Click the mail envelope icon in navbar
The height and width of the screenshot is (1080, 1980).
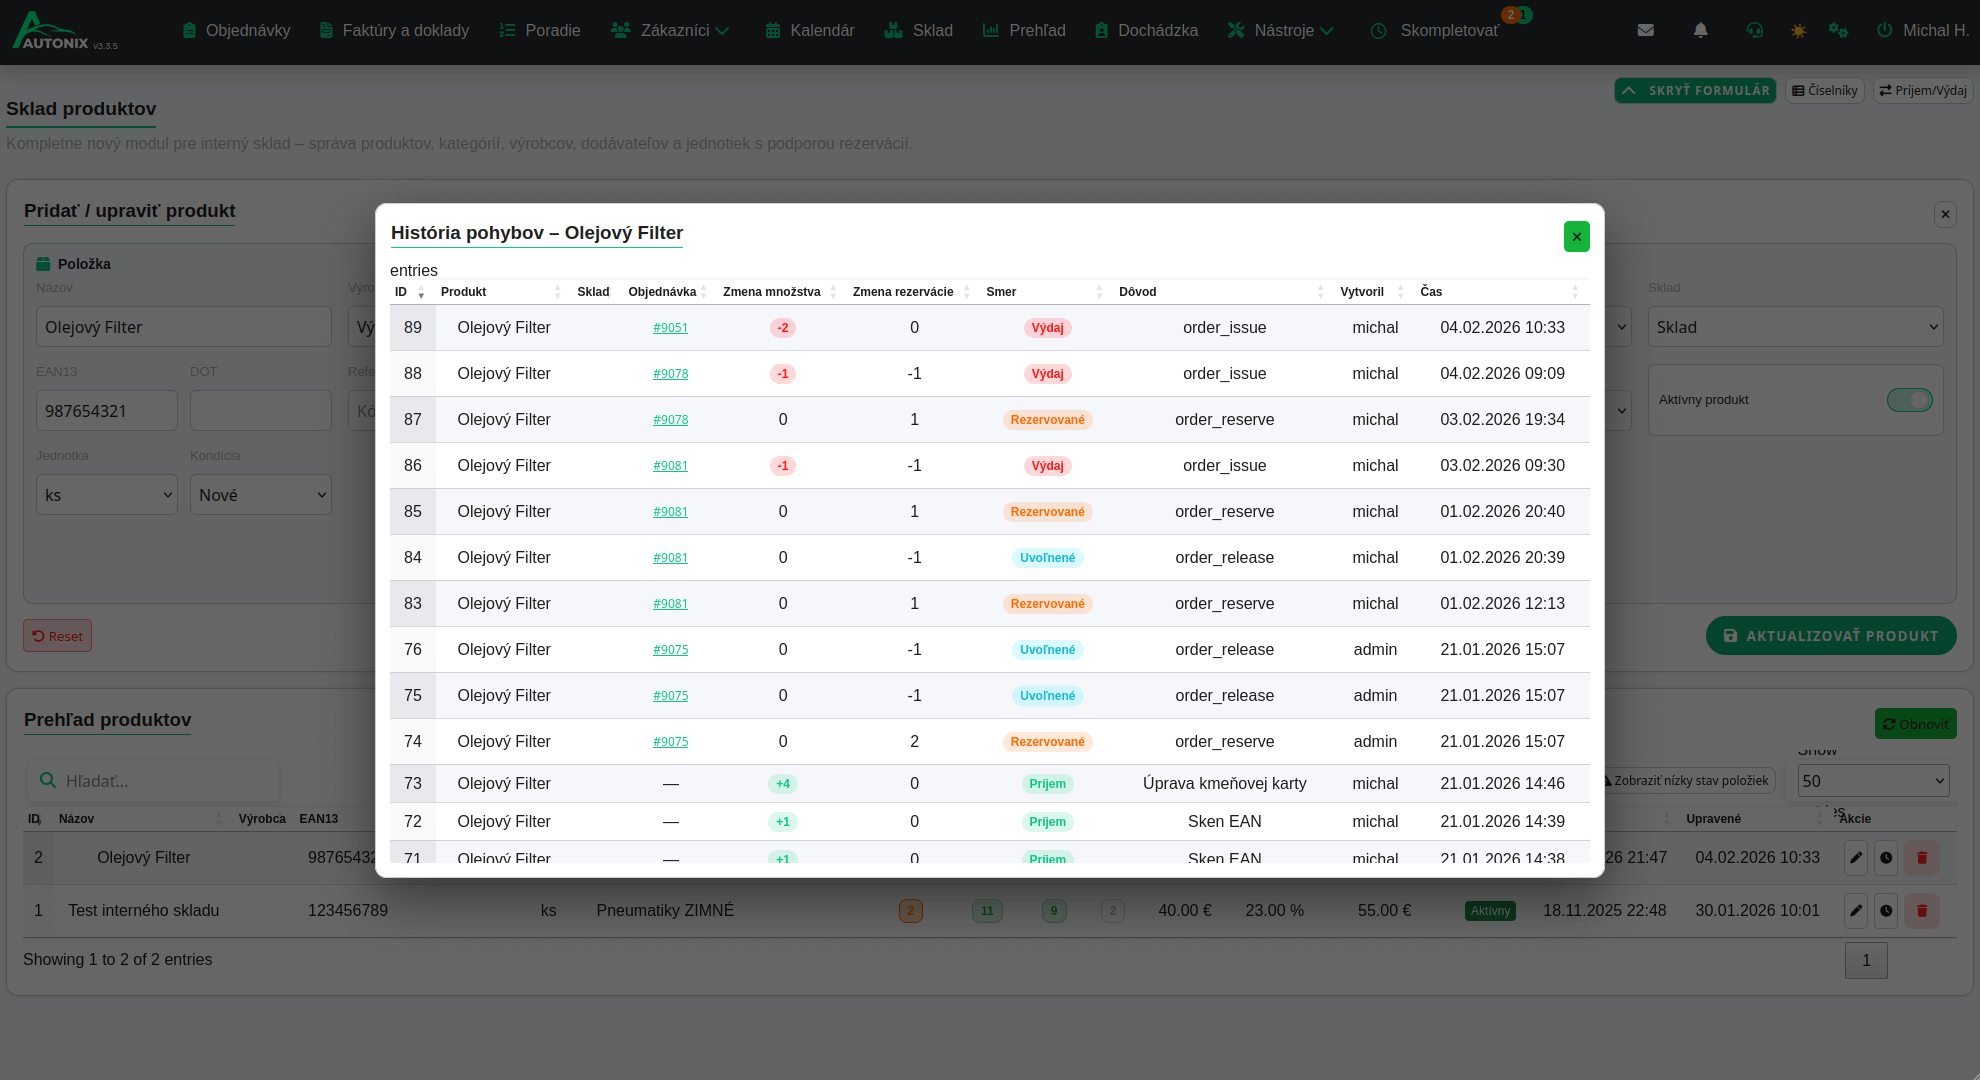pos(1645,30)
